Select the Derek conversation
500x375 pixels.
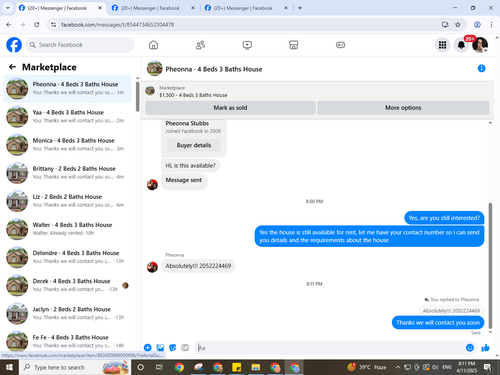(68, 285)
